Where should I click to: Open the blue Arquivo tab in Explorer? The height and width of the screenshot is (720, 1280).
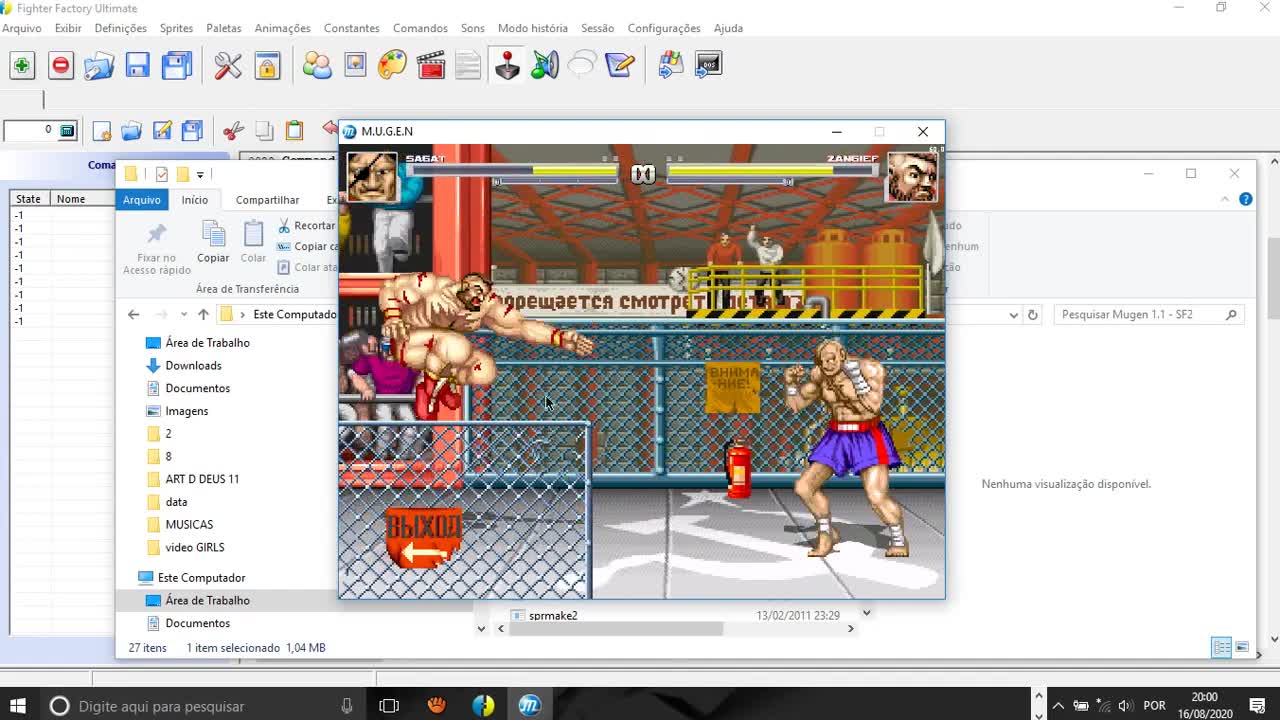[142, 200]
